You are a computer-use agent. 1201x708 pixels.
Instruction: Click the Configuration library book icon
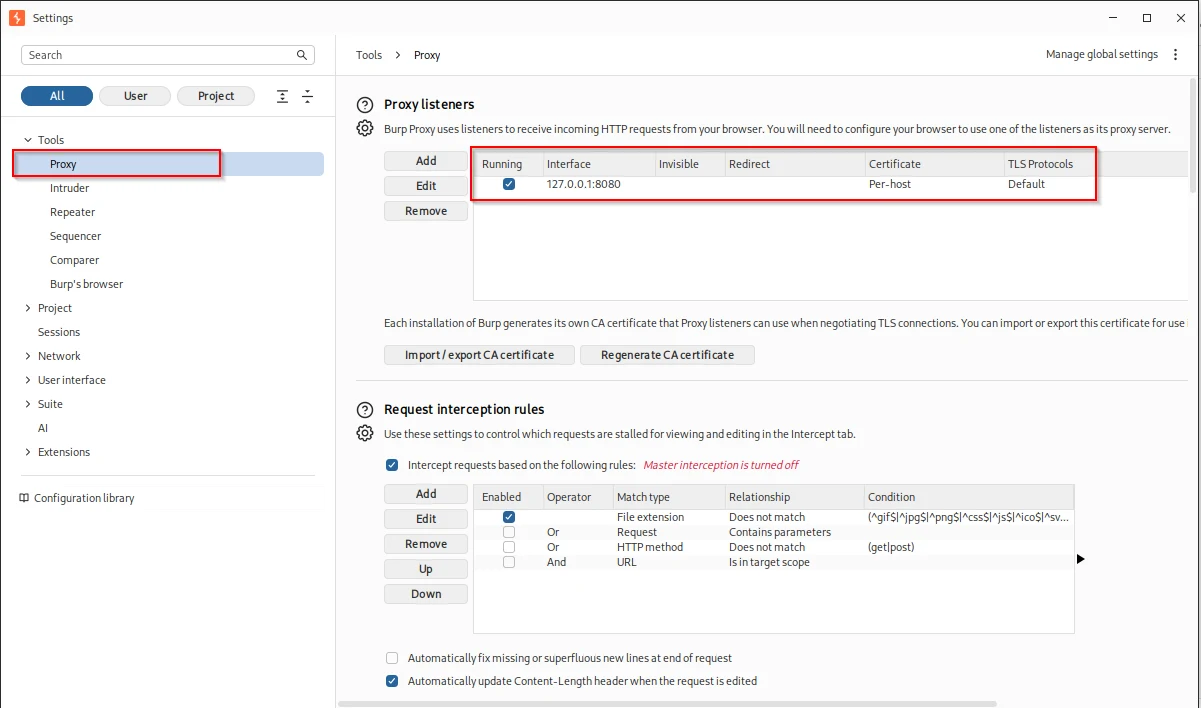[25, 498]
